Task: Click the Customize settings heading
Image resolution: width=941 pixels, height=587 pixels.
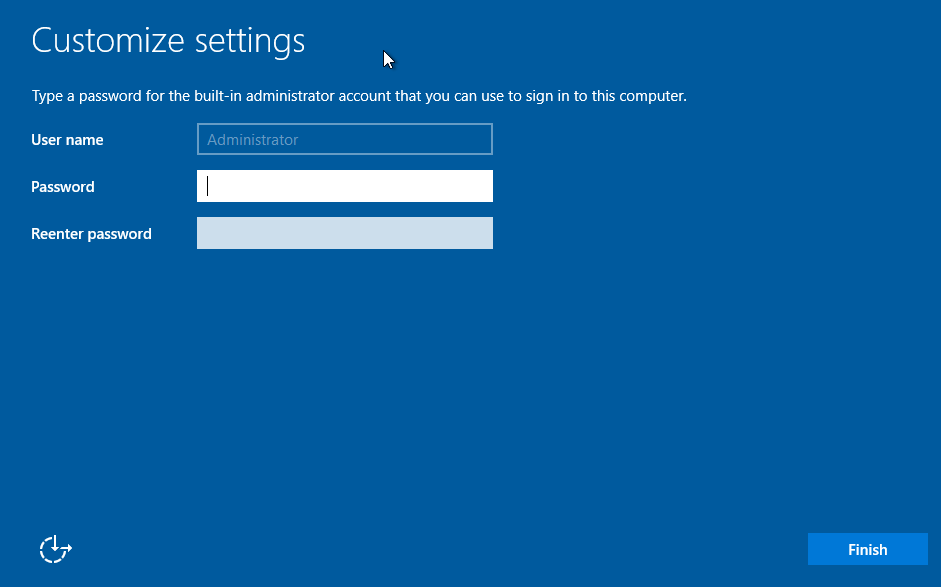Action: 168,41
